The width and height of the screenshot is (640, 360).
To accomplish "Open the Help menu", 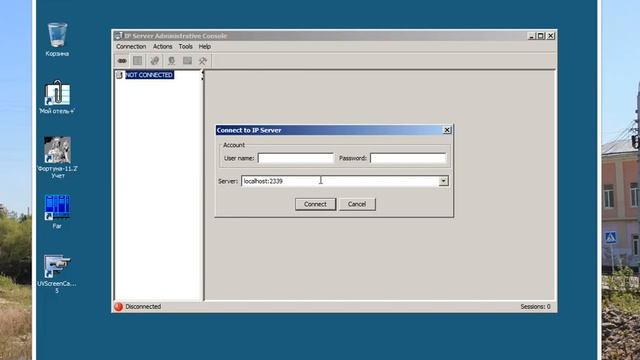I will (x=204, y=47).
